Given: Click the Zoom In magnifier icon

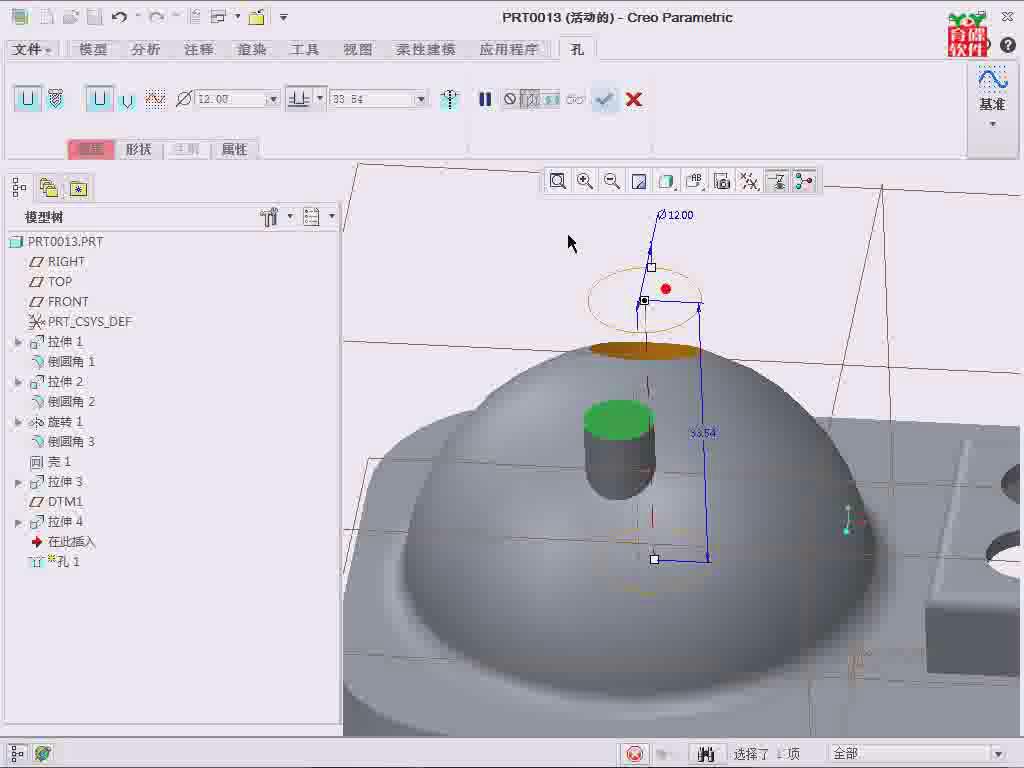Looking at the screenshot, I should point(585,181).
